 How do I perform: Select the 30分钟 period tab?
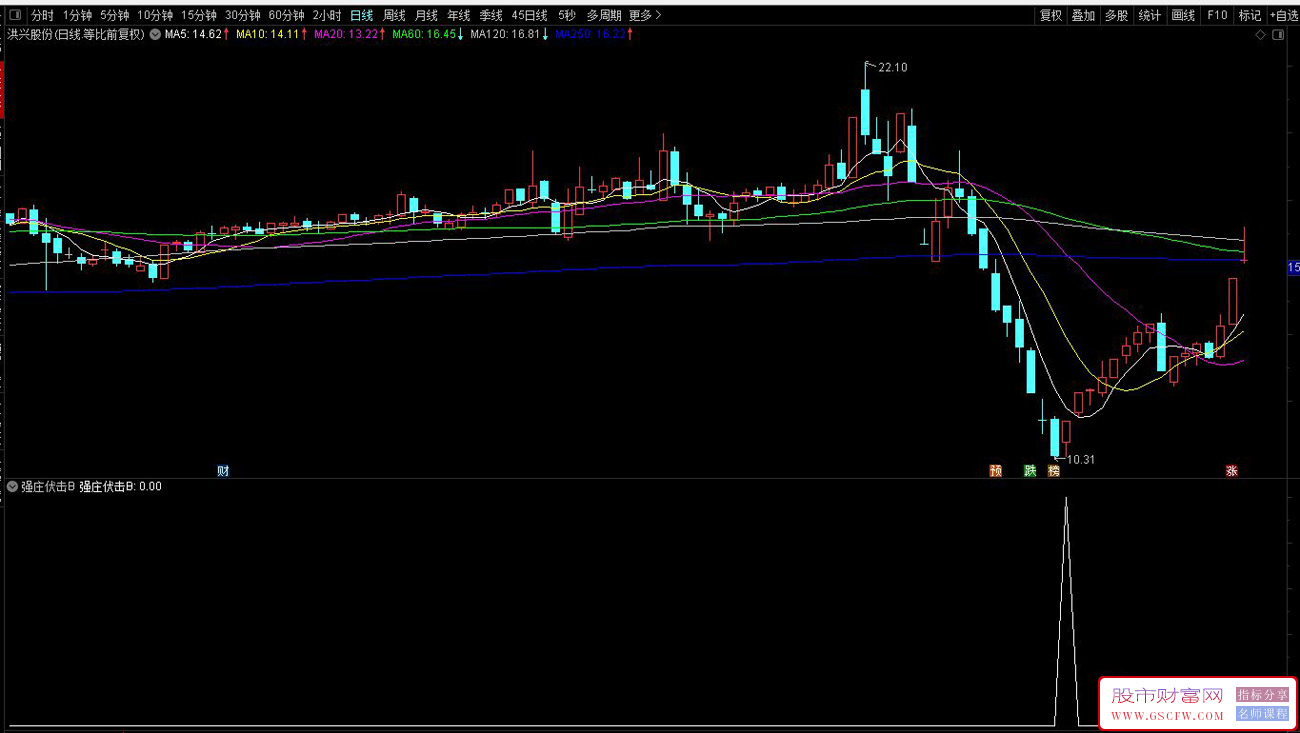(x=243, y=16)
